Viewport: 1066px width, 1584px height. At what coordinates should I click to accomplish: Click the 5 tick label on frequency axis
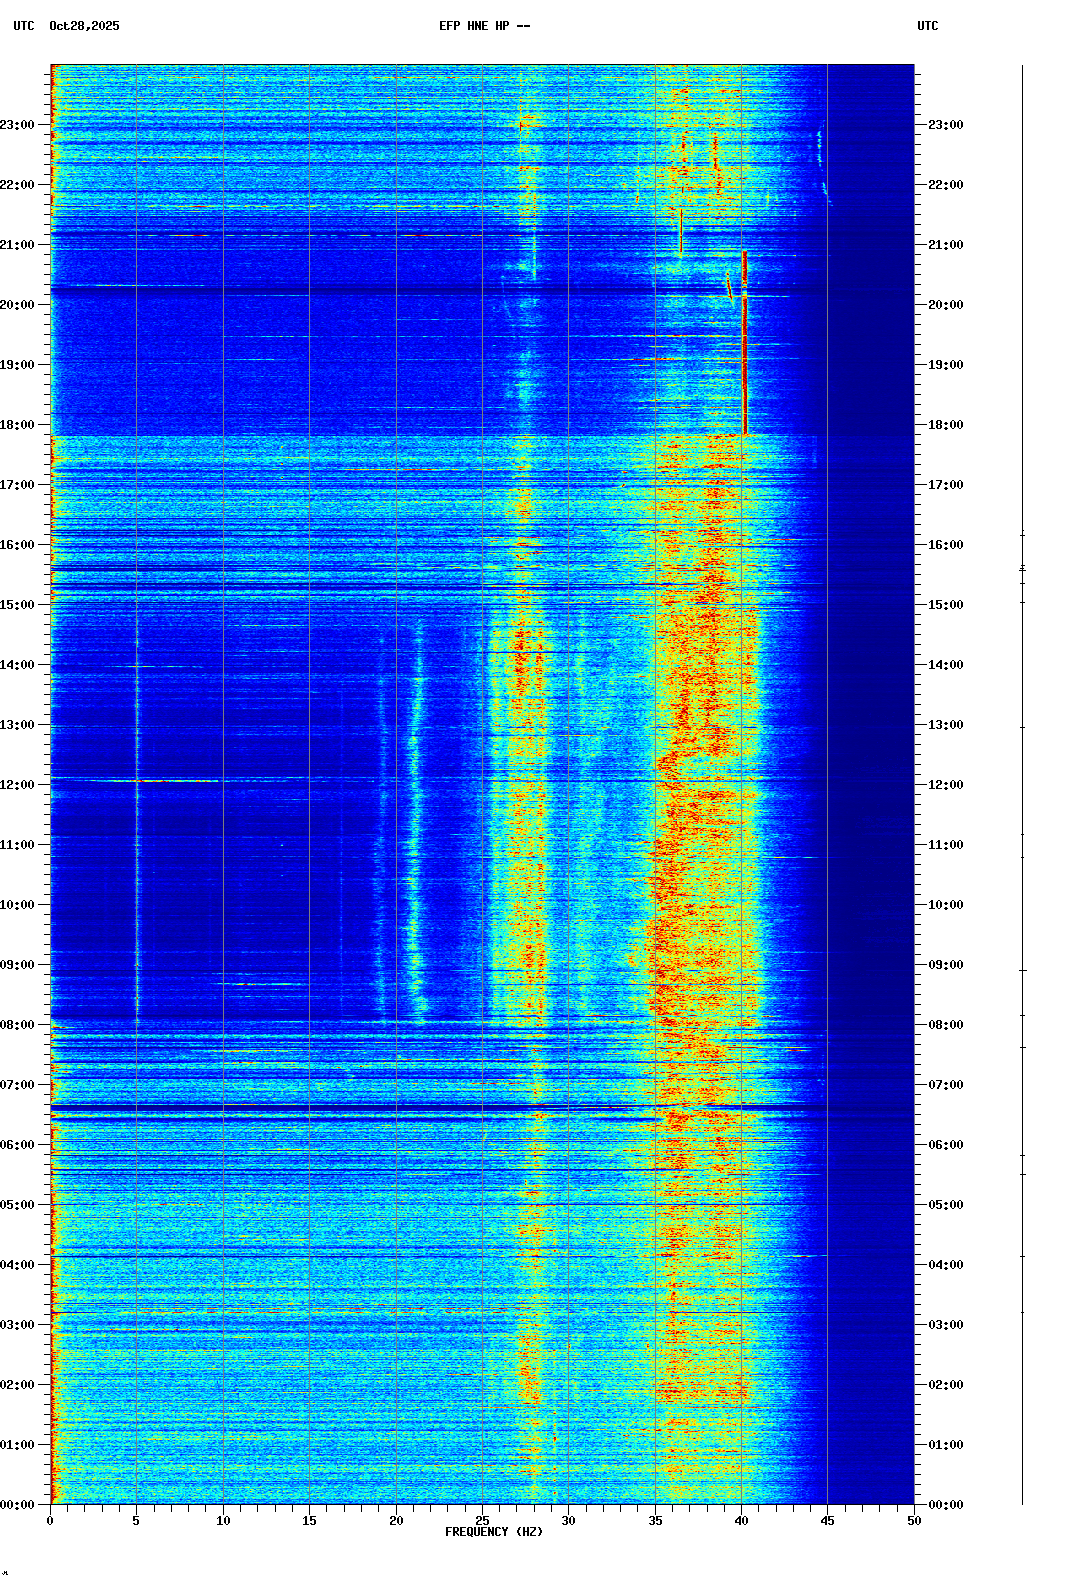click(136, 1521)
